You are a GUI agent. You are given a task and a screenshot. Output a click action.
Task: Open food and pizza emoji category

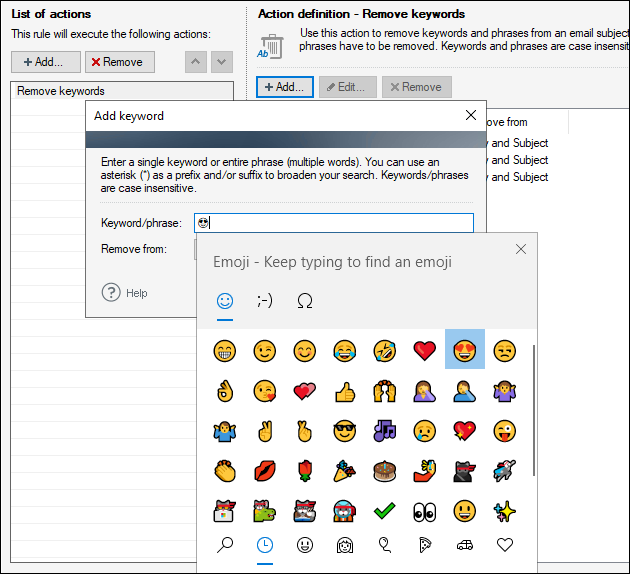(424, 545)
